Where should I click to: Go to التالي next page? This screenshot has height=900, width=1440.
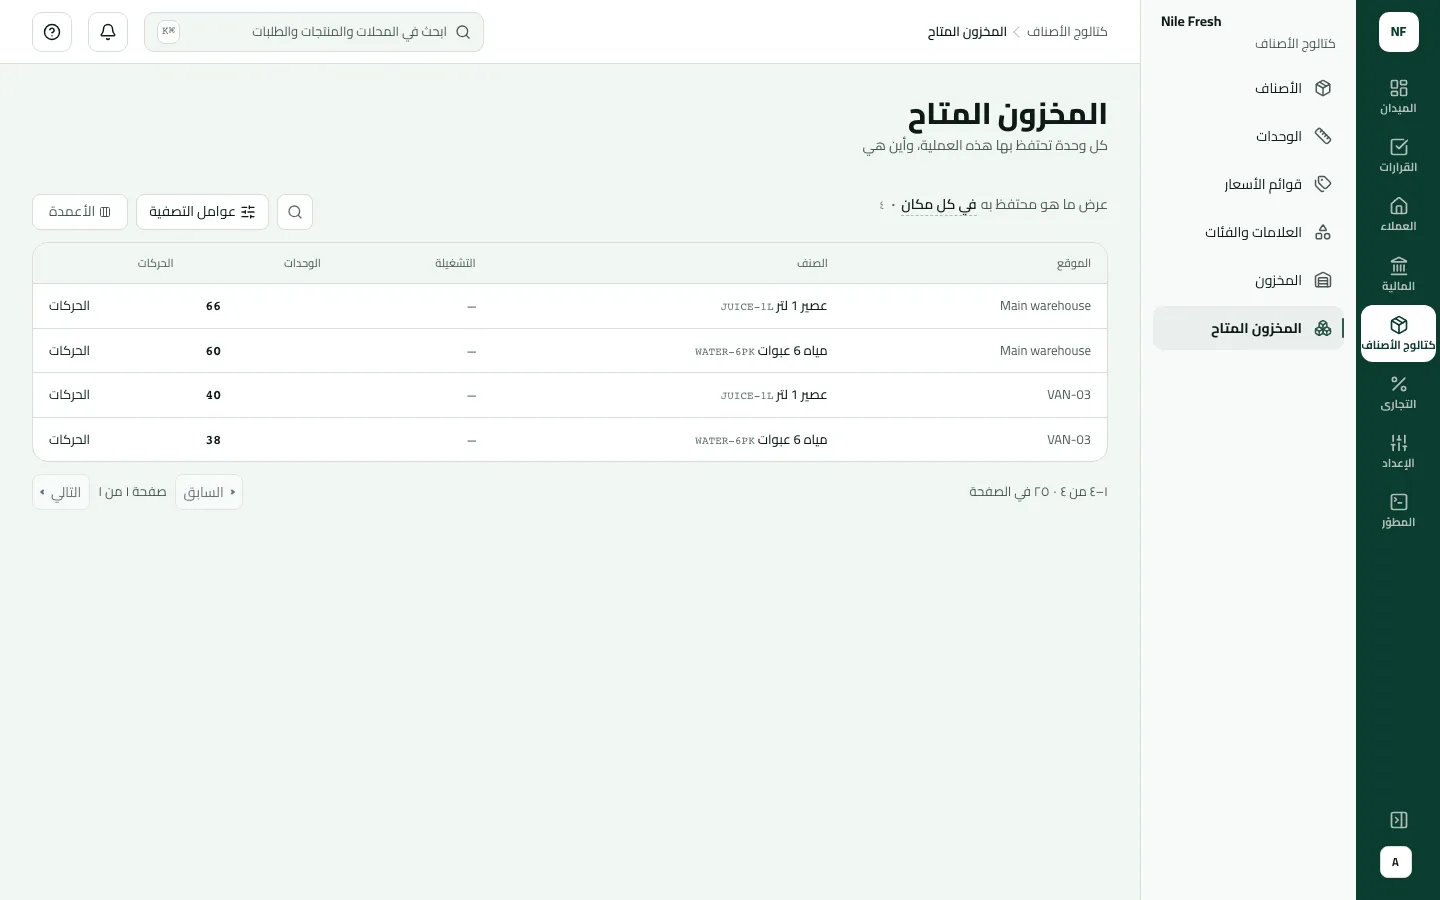click(61, 492)
